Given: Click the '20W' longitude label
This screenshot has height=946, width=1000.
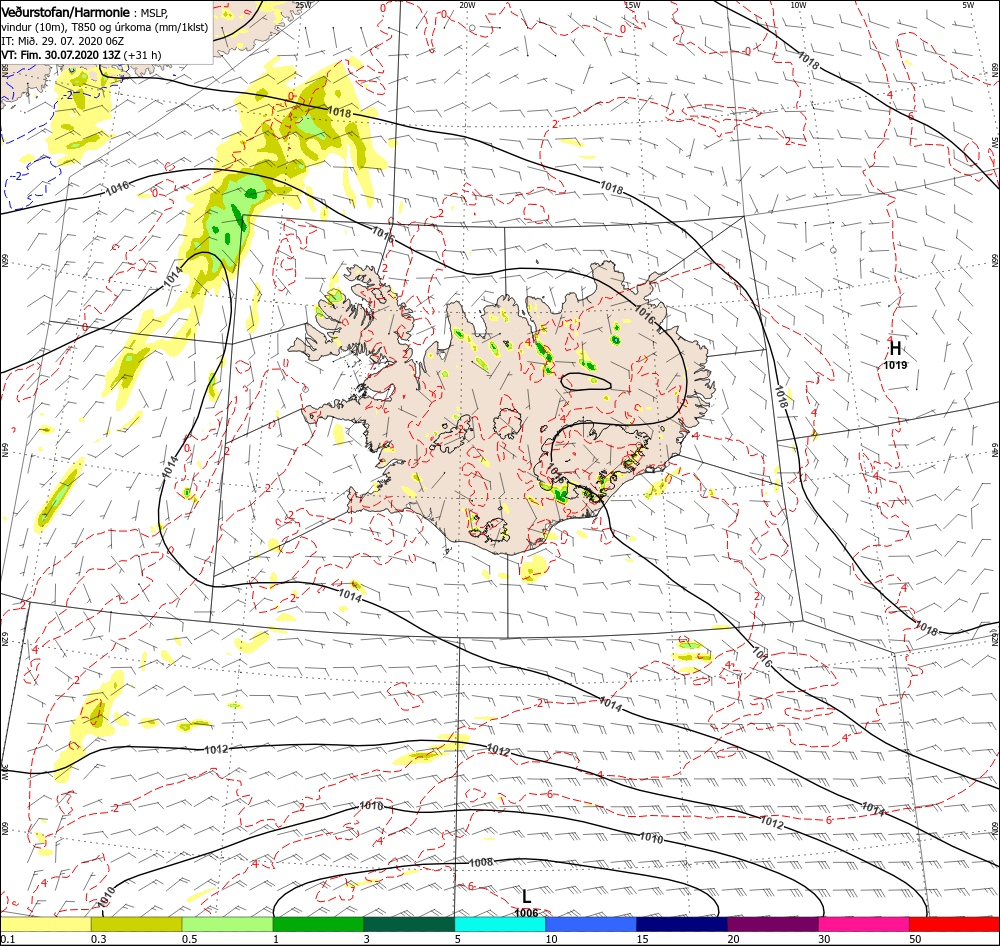Looking at the screenshot, I should [467, 5].
